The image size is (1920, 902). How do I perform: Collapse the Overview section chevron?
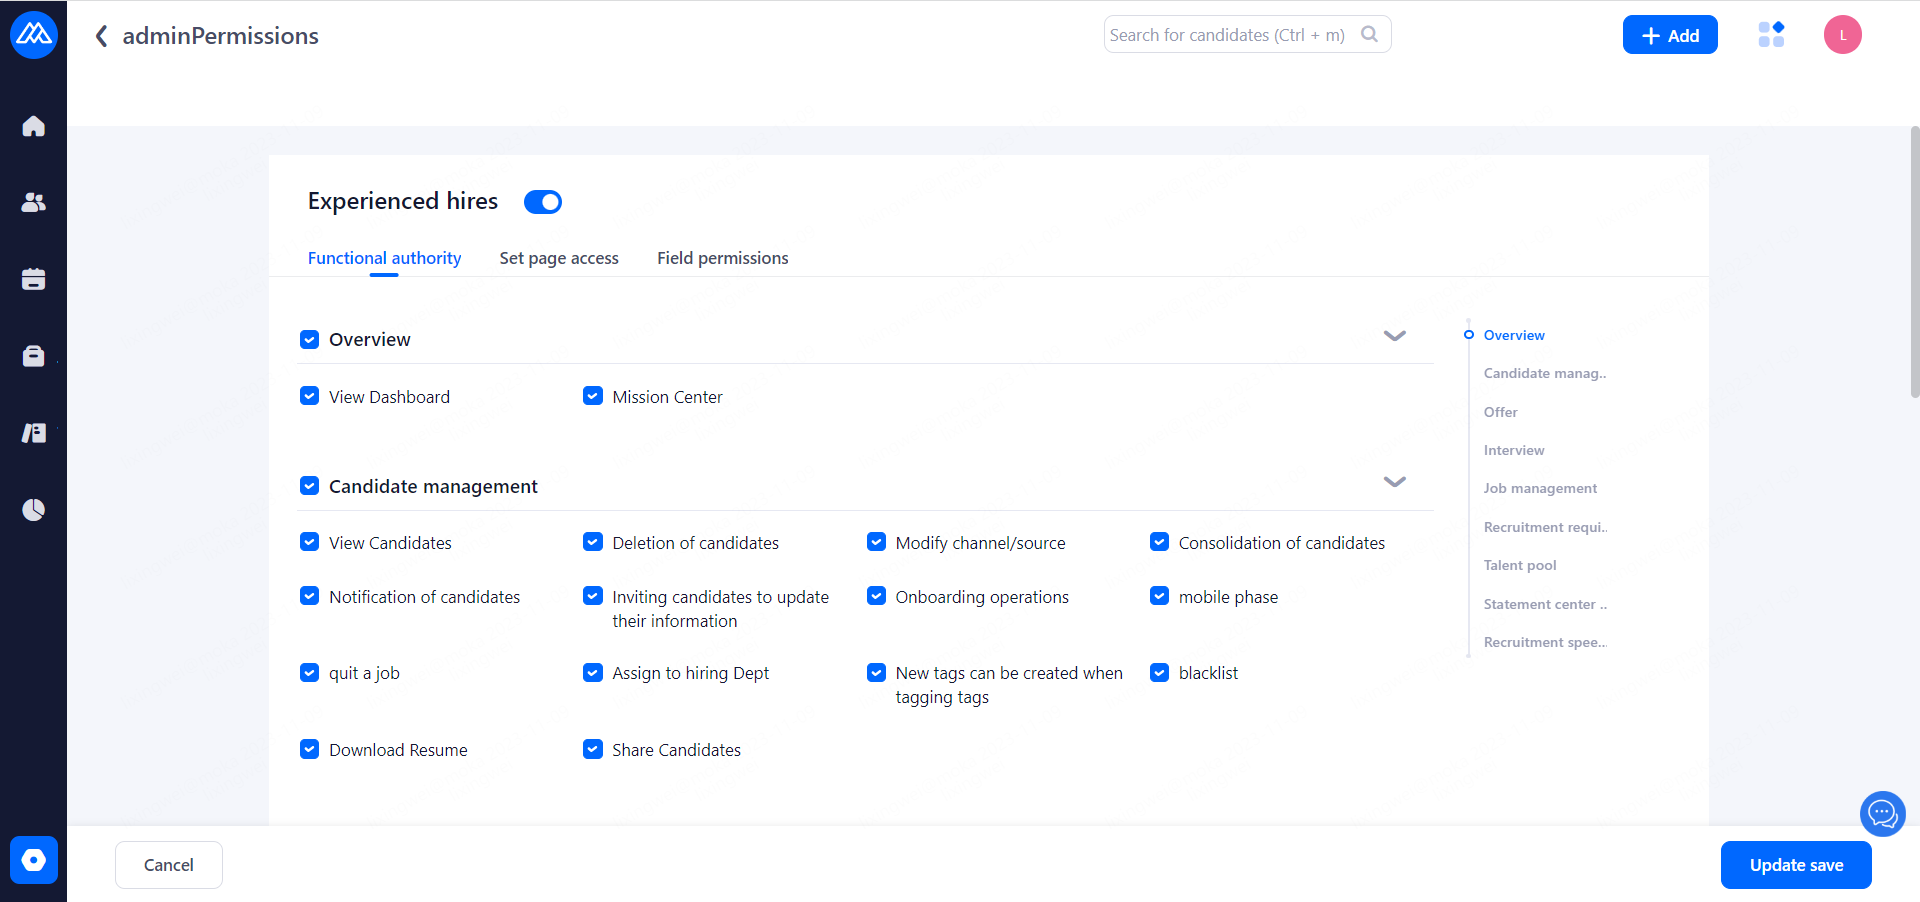1394,336
